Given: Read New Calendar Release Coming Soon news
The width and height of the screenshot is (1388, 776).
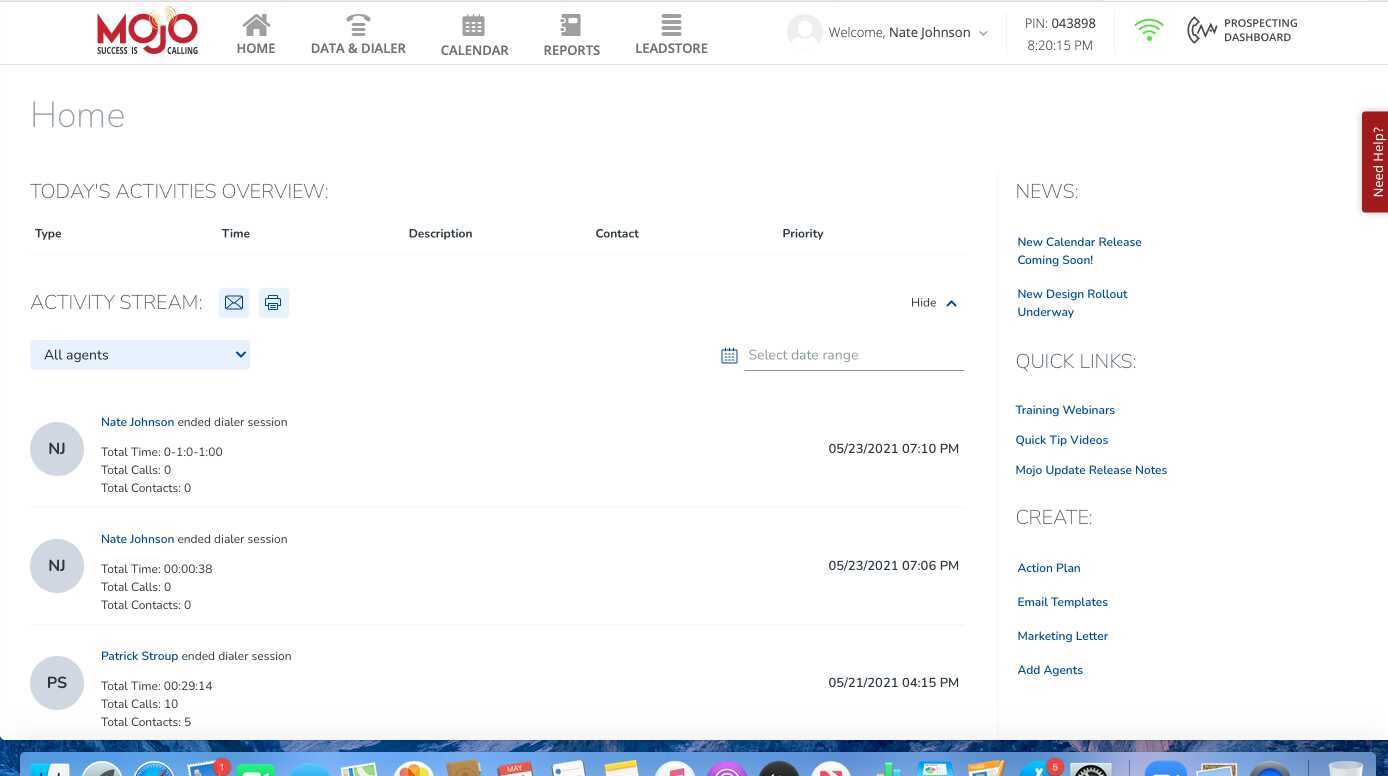Looking at the screenshot, I should [1079, 251].
